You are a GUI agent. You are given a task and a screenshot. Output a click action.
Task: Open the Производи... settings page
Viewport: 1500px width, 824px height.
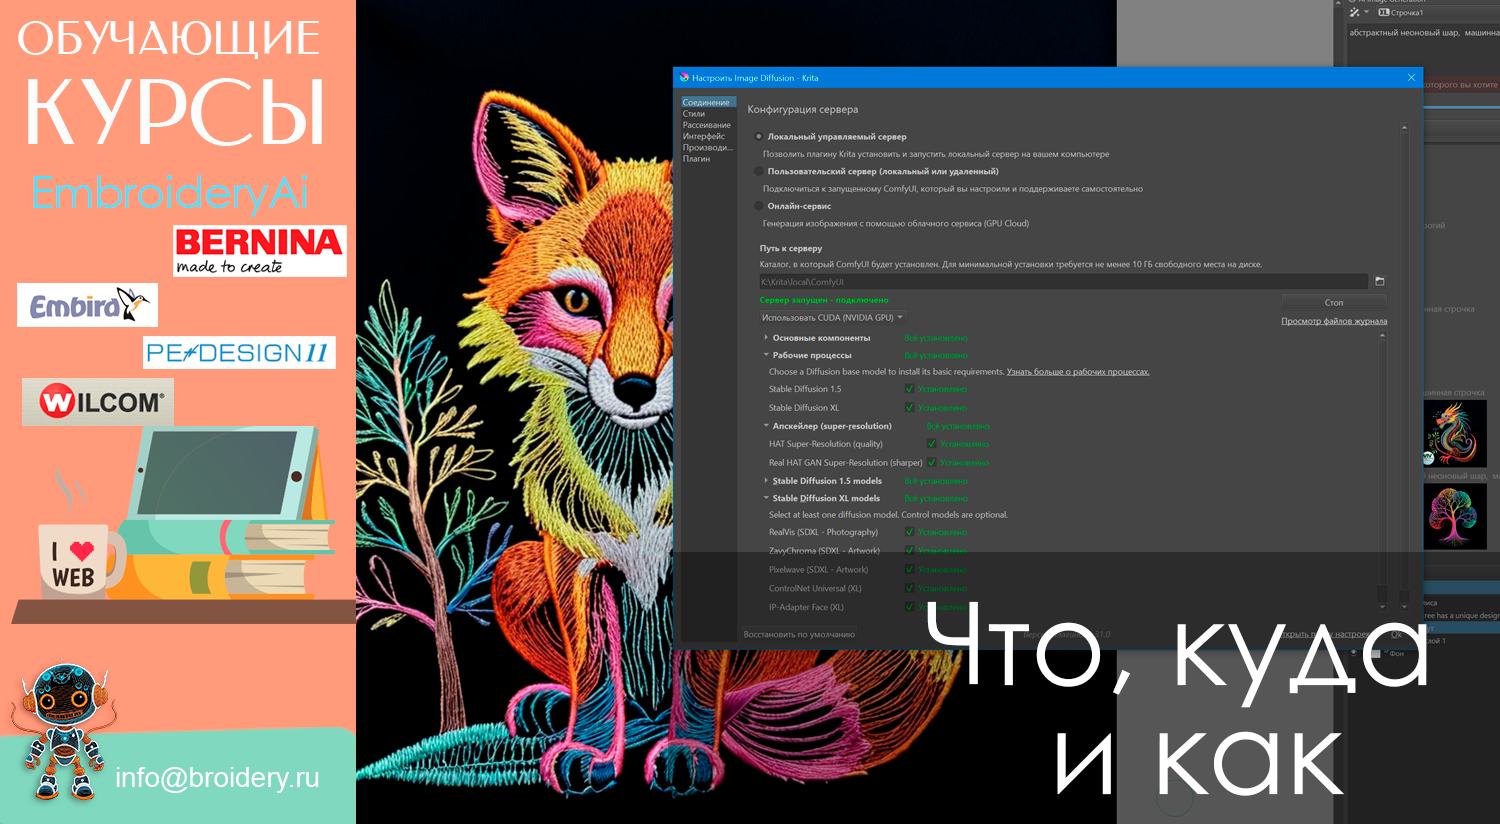[708, 147]
